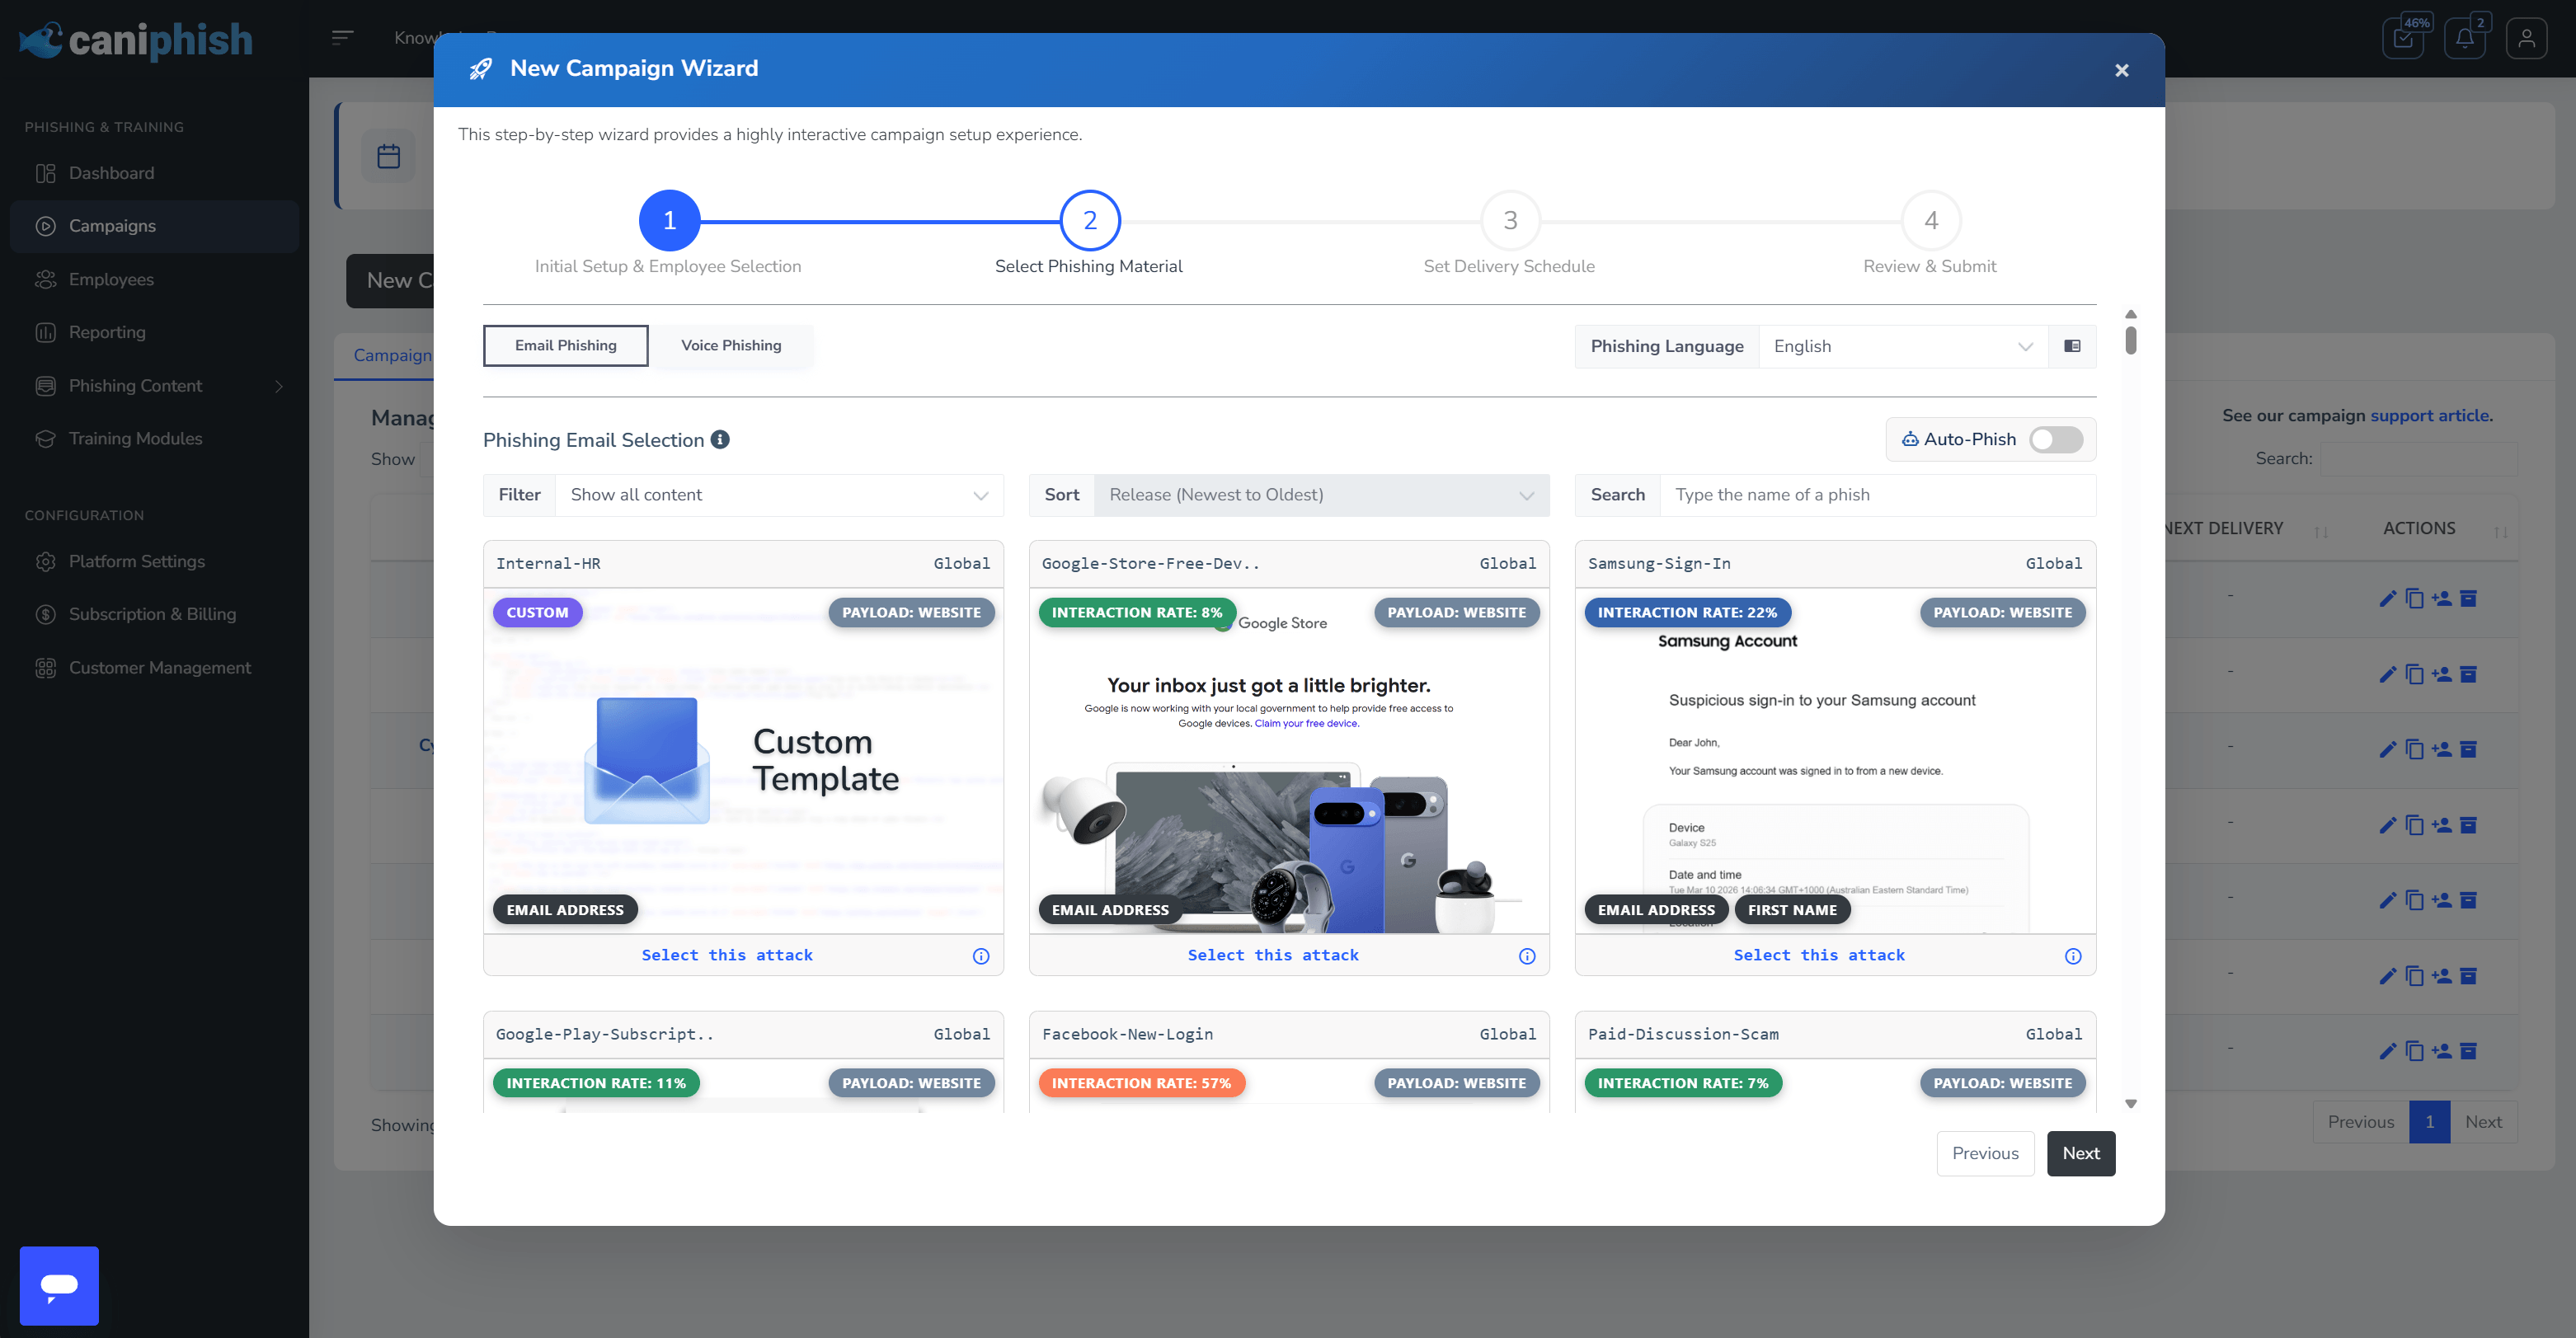
Task: Select this attack for Internal-HR
Action: (x=727, y=956)
